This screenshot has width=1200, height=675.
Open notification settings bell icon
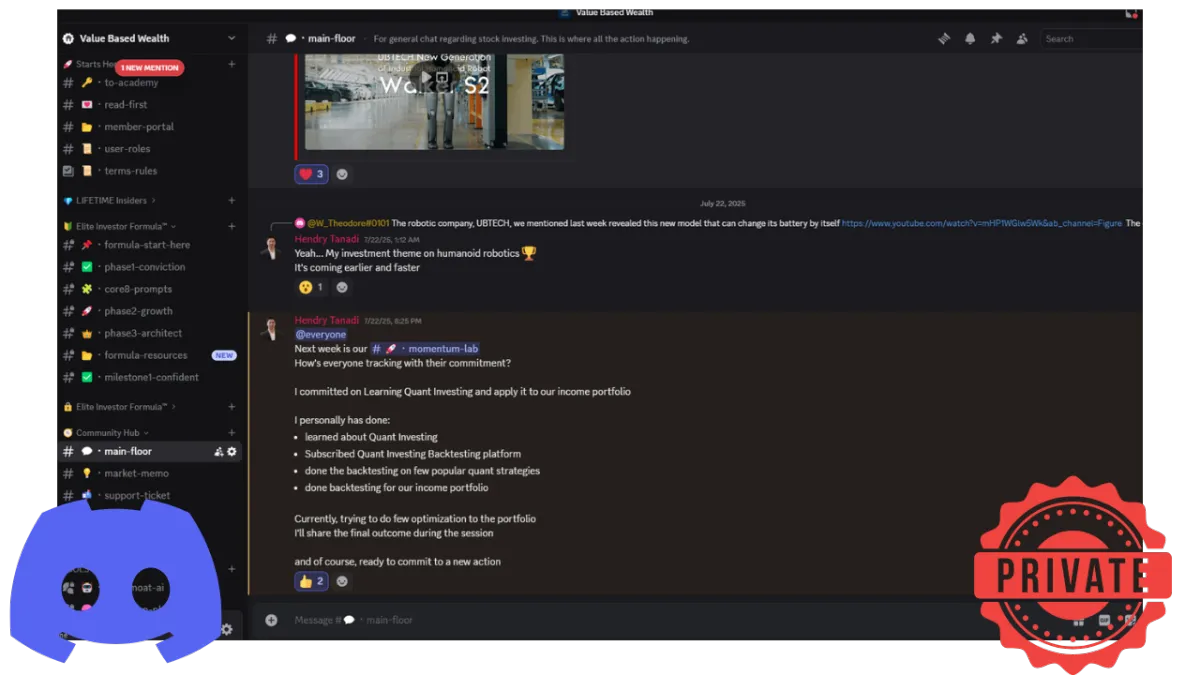click(969, 39)
